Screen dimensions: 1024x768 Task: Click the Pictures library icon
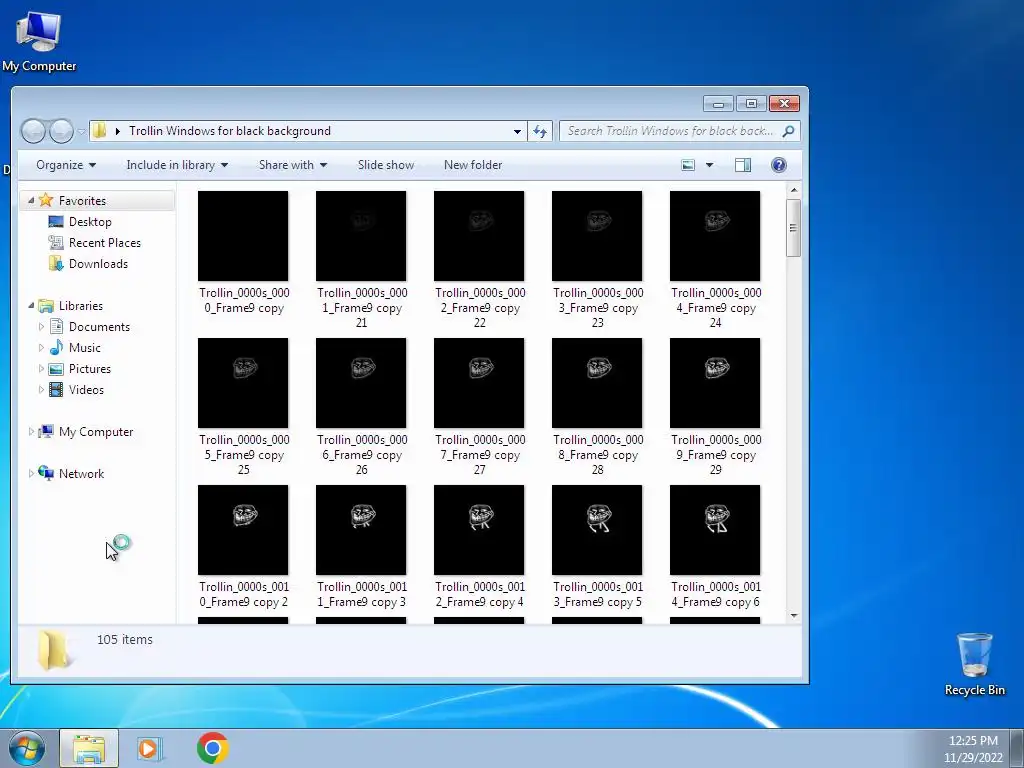click(56, 369)
